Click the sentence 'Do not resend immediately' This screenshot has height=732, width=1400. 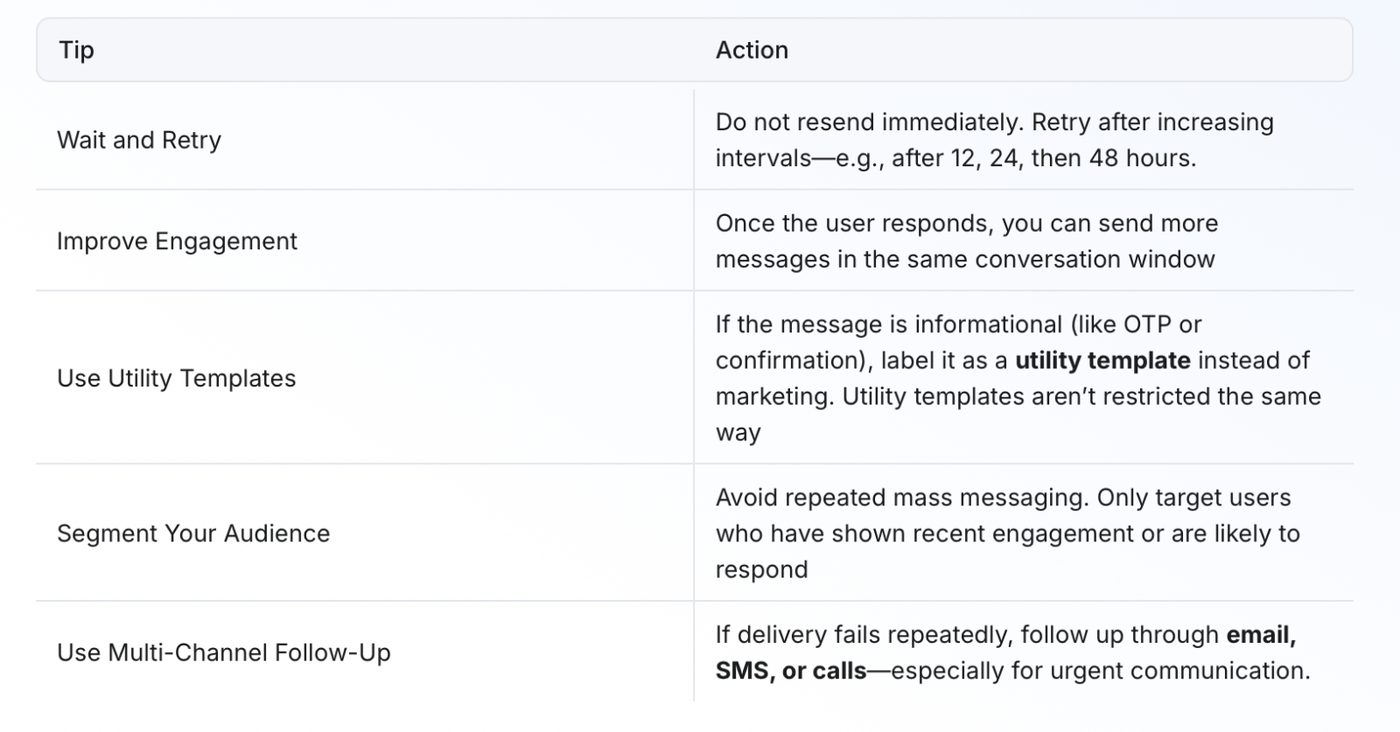[868, 122]
